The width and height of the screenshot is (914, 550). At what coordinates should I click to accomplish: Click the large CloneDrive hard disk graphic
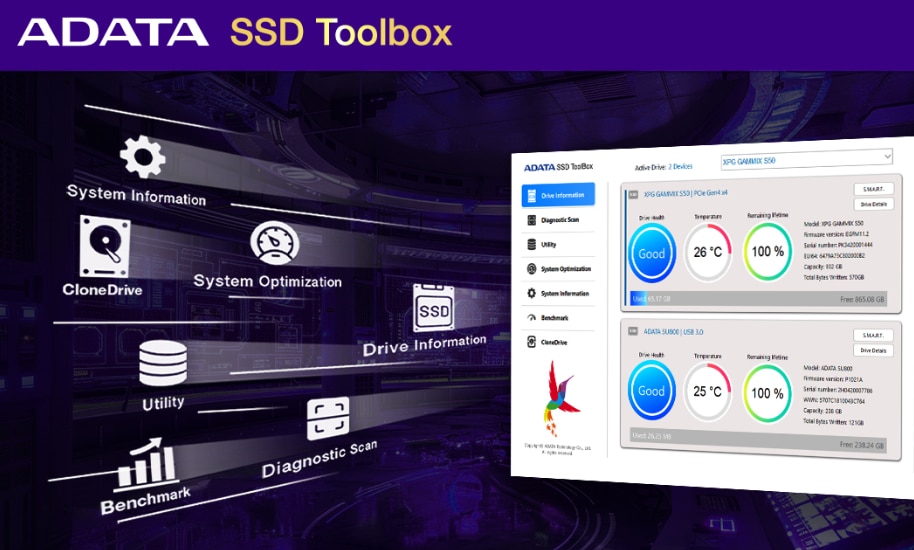pos(105,247)
